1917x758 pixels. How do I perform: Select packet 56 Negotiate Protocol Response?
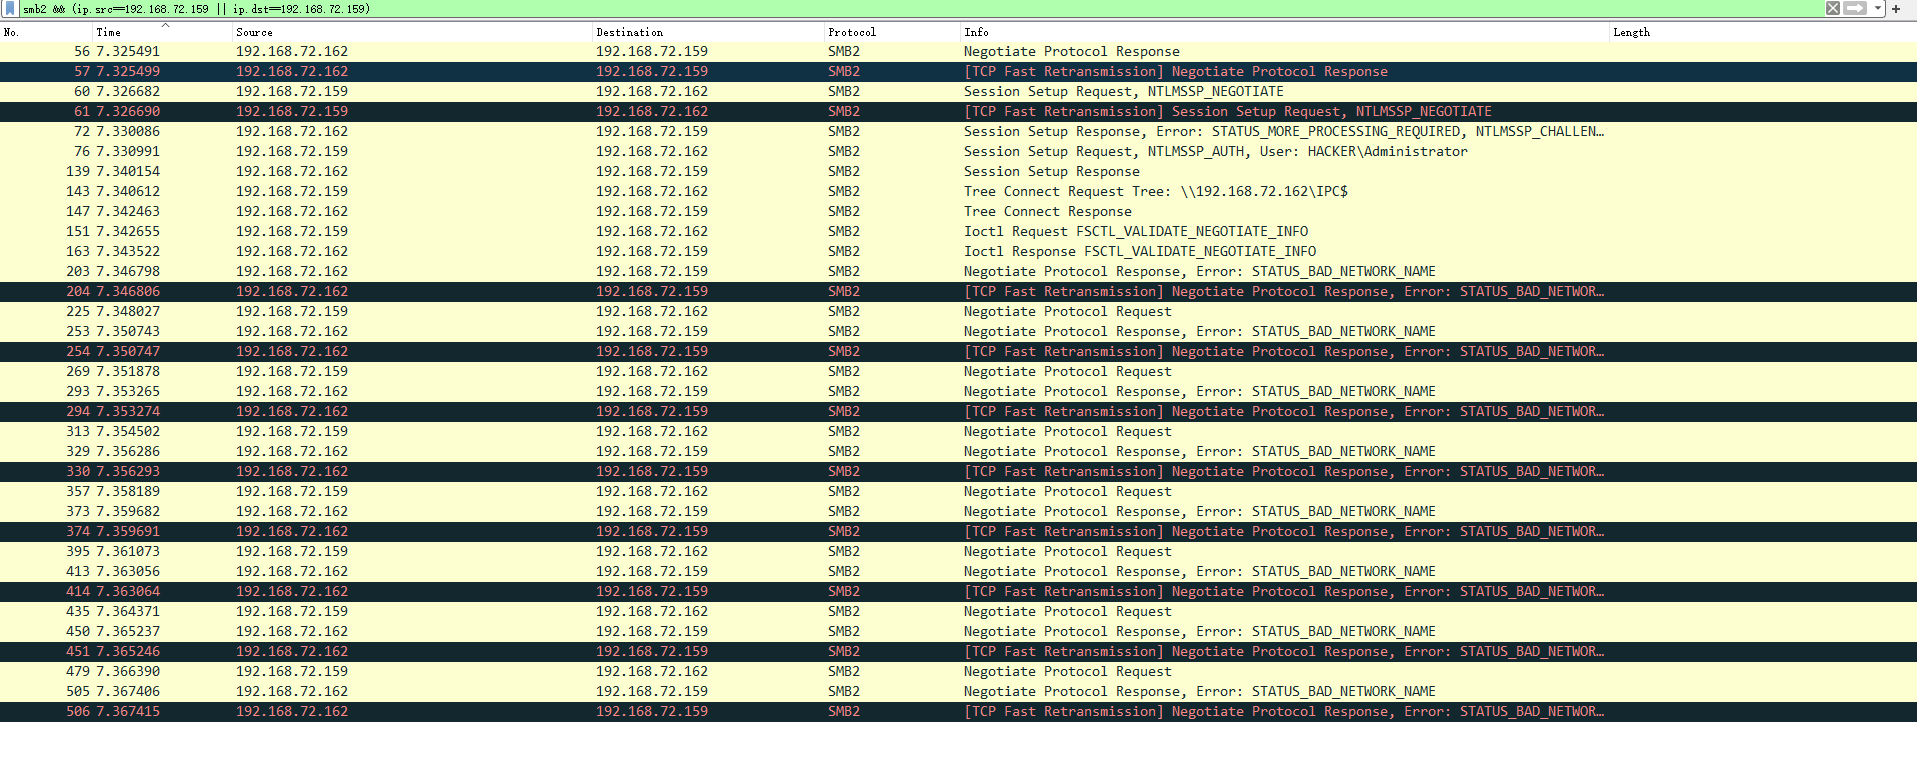pos(958,52)
